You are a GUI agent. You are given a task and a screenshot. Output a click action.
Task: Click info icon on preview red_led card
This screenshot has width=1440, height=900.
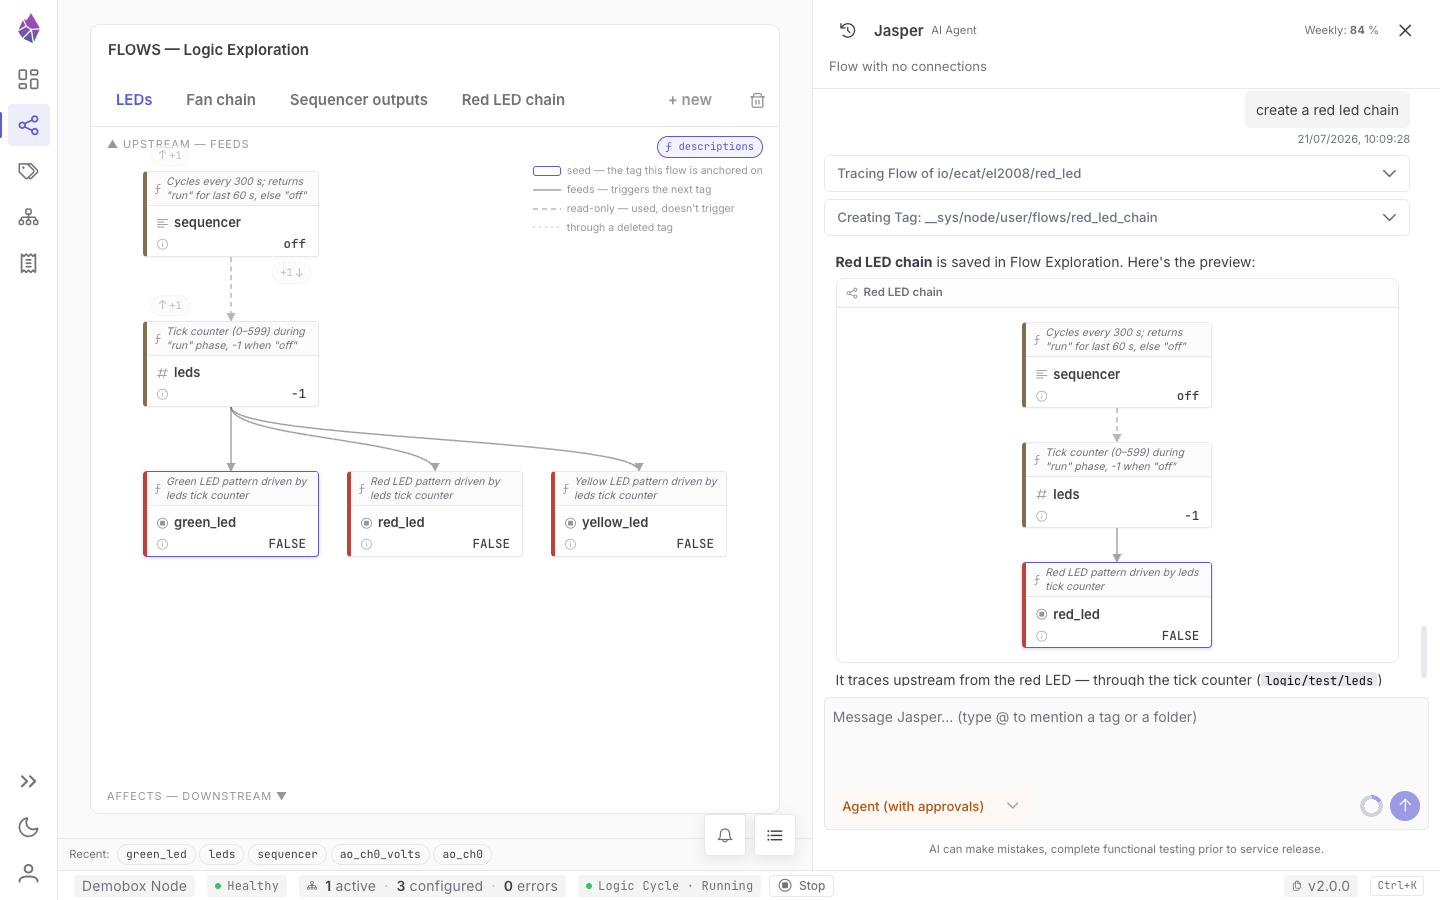pyautogui.click(x=1042, y=636)
